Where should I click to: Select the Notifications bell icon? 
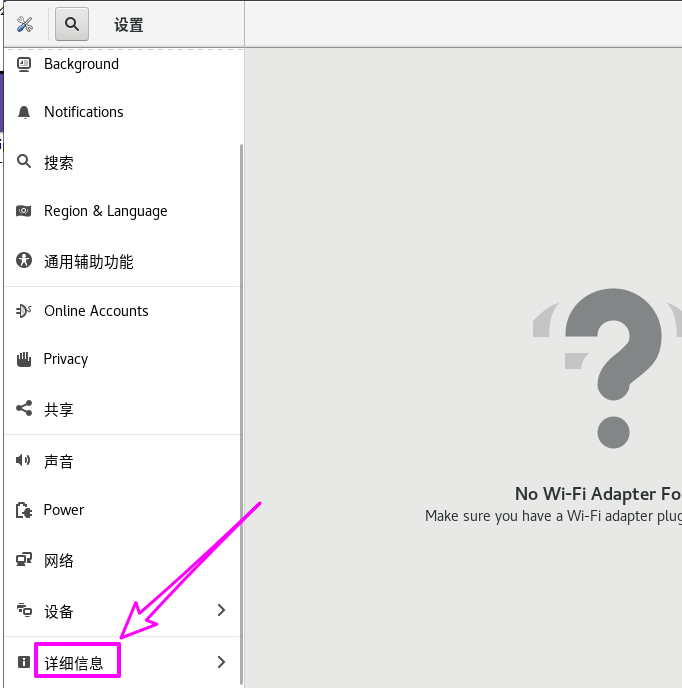pos(24,112)
